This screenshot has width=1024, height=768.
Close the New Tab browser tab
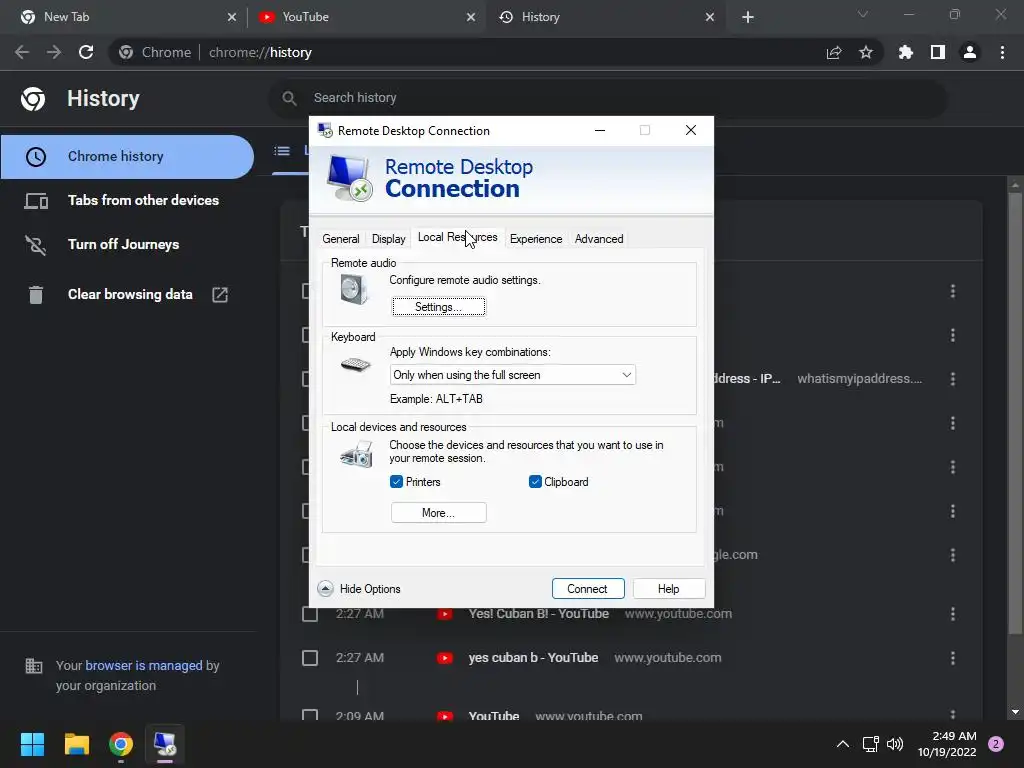pyautogui.click(x=232, y=17)
